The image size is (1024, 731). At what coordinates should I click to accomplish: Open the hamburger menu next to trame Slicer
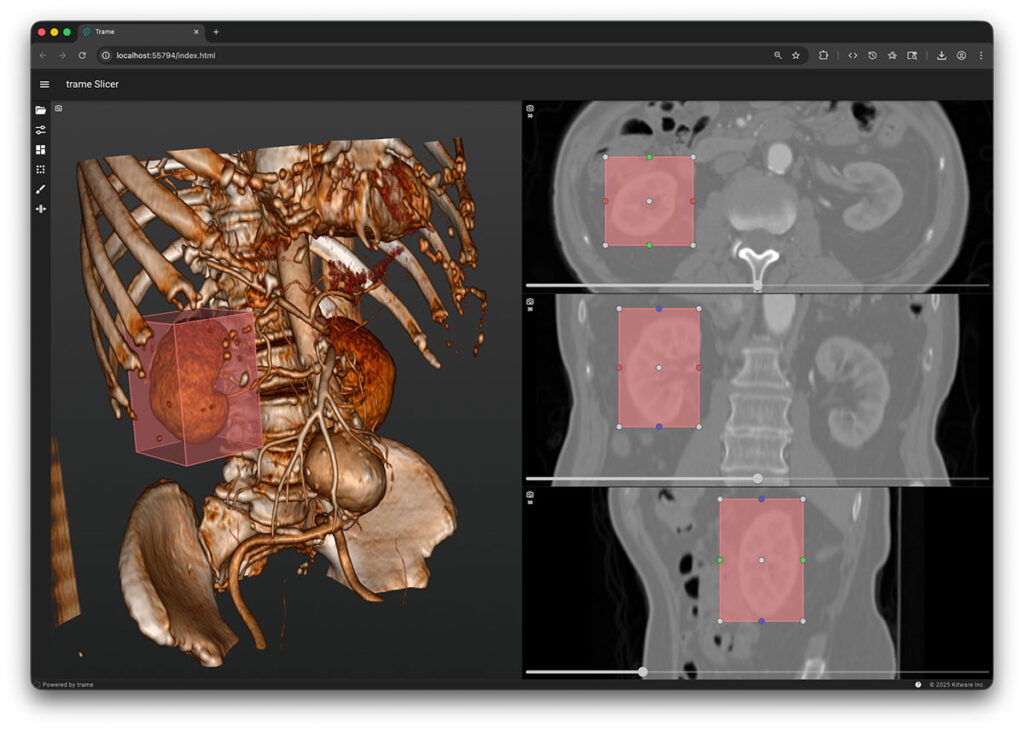(44, 84)
